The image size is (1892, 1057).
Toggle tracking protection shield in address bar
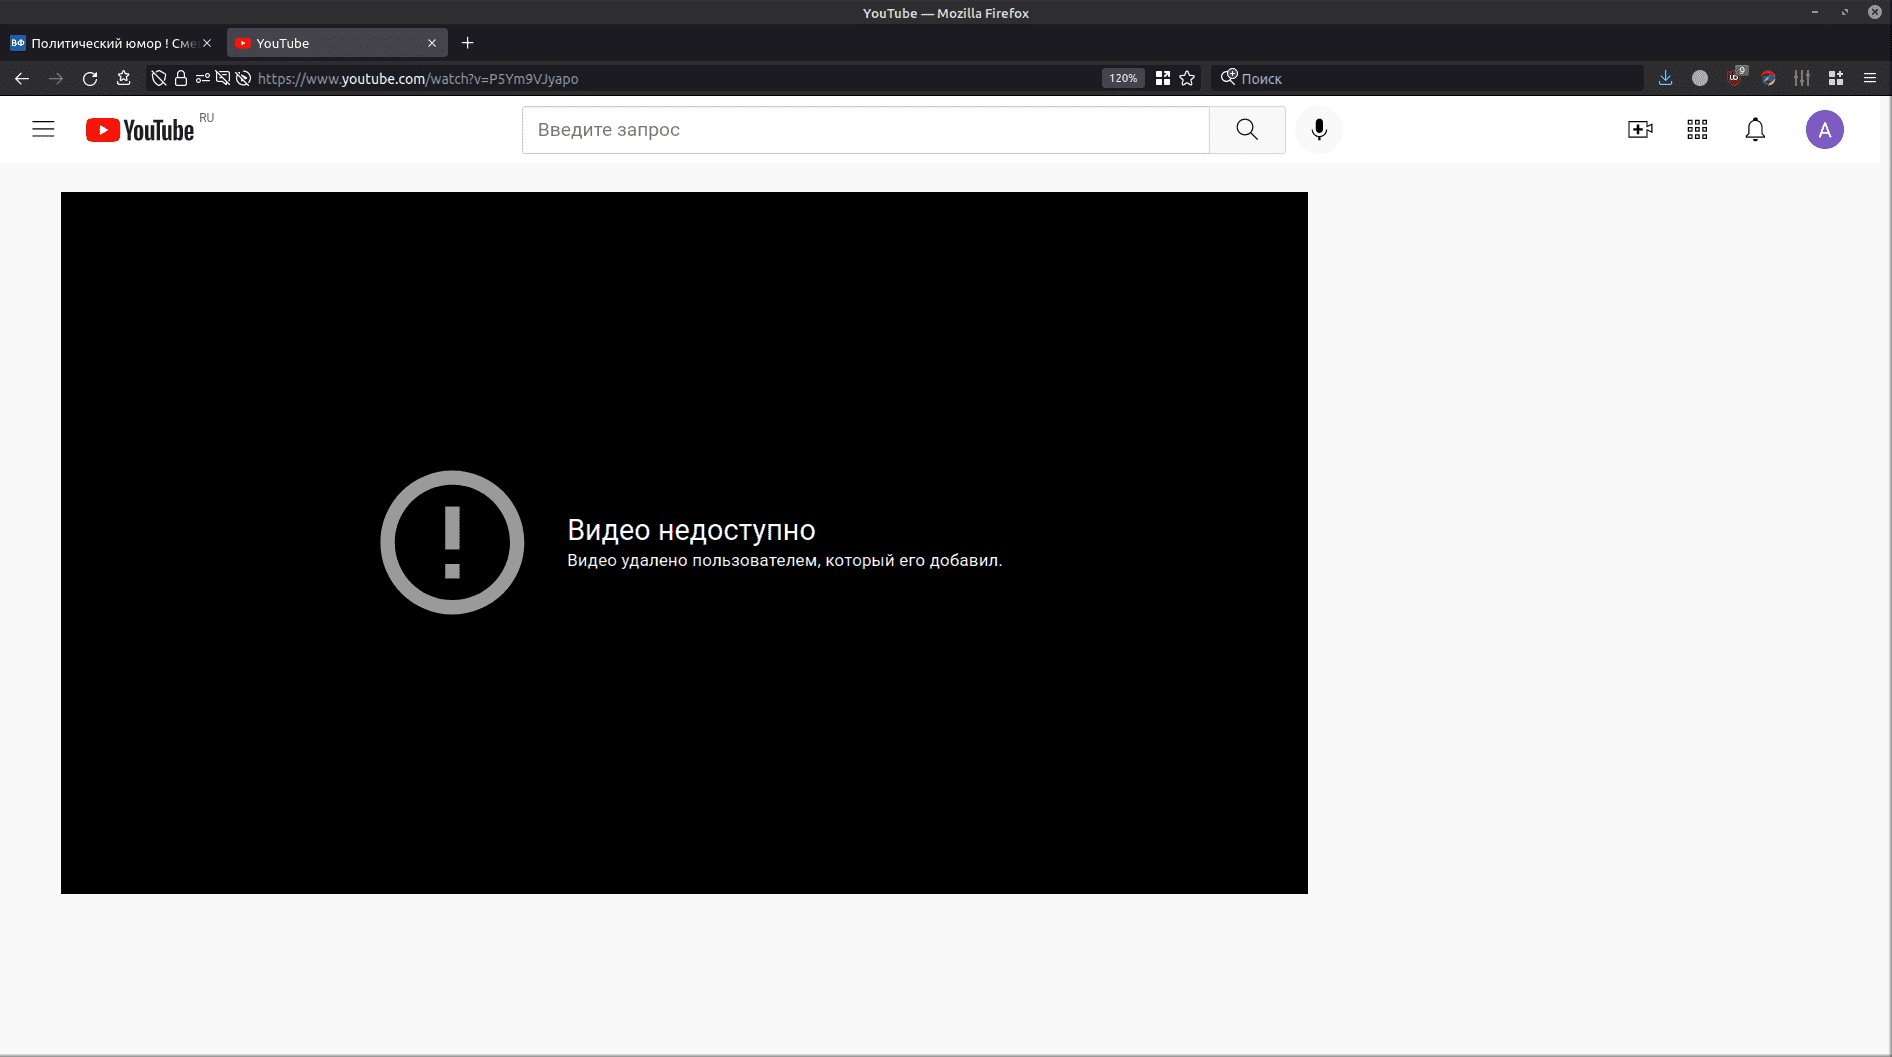158,78
